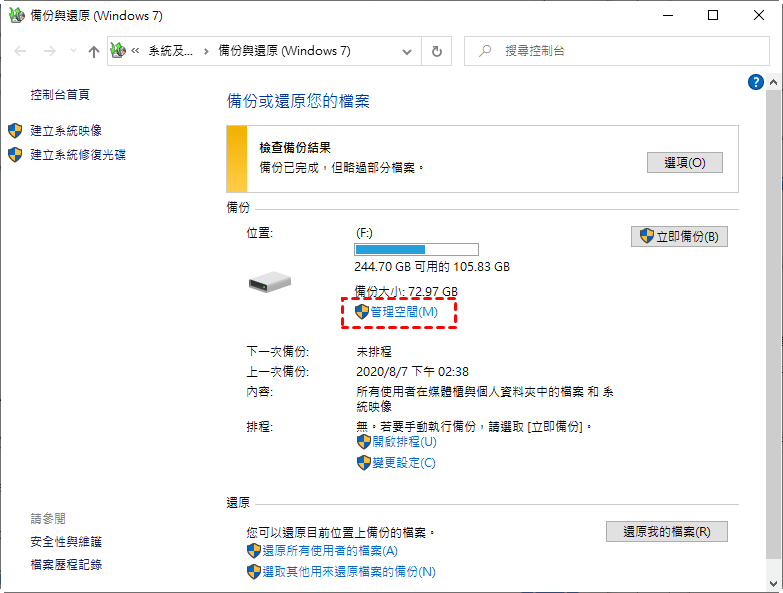Click the shield icon next to 管理空間(M)

(362, 312)
